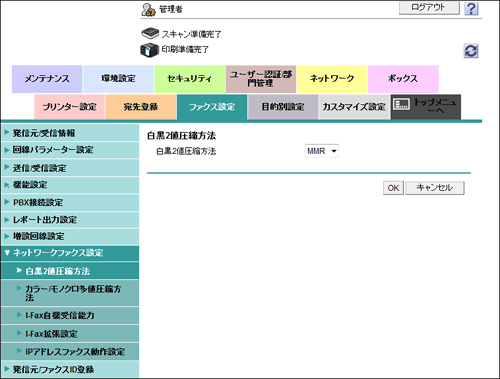Go to トップメニューへ

click(x=426, y=107)
